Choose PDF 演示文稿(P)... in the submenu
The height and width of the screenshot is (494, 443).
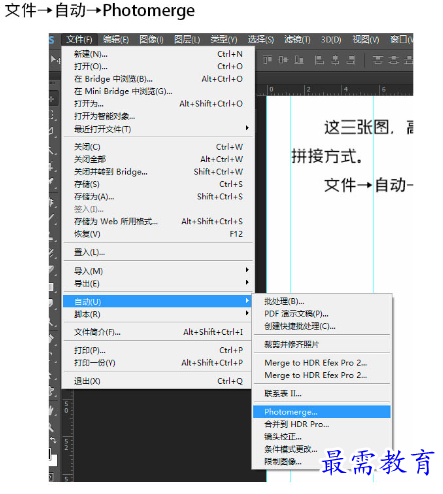(x=322, y=314)
